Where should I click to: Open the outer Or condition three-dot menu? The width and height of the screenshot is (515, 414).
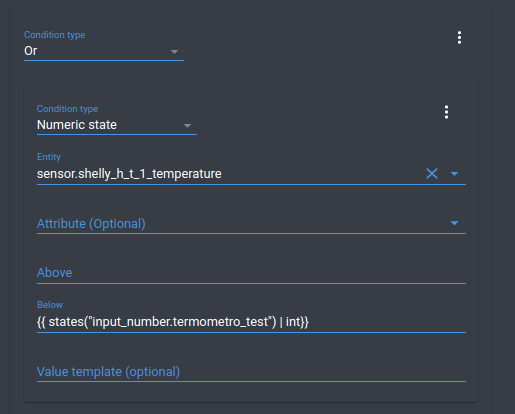coord(459,38)
